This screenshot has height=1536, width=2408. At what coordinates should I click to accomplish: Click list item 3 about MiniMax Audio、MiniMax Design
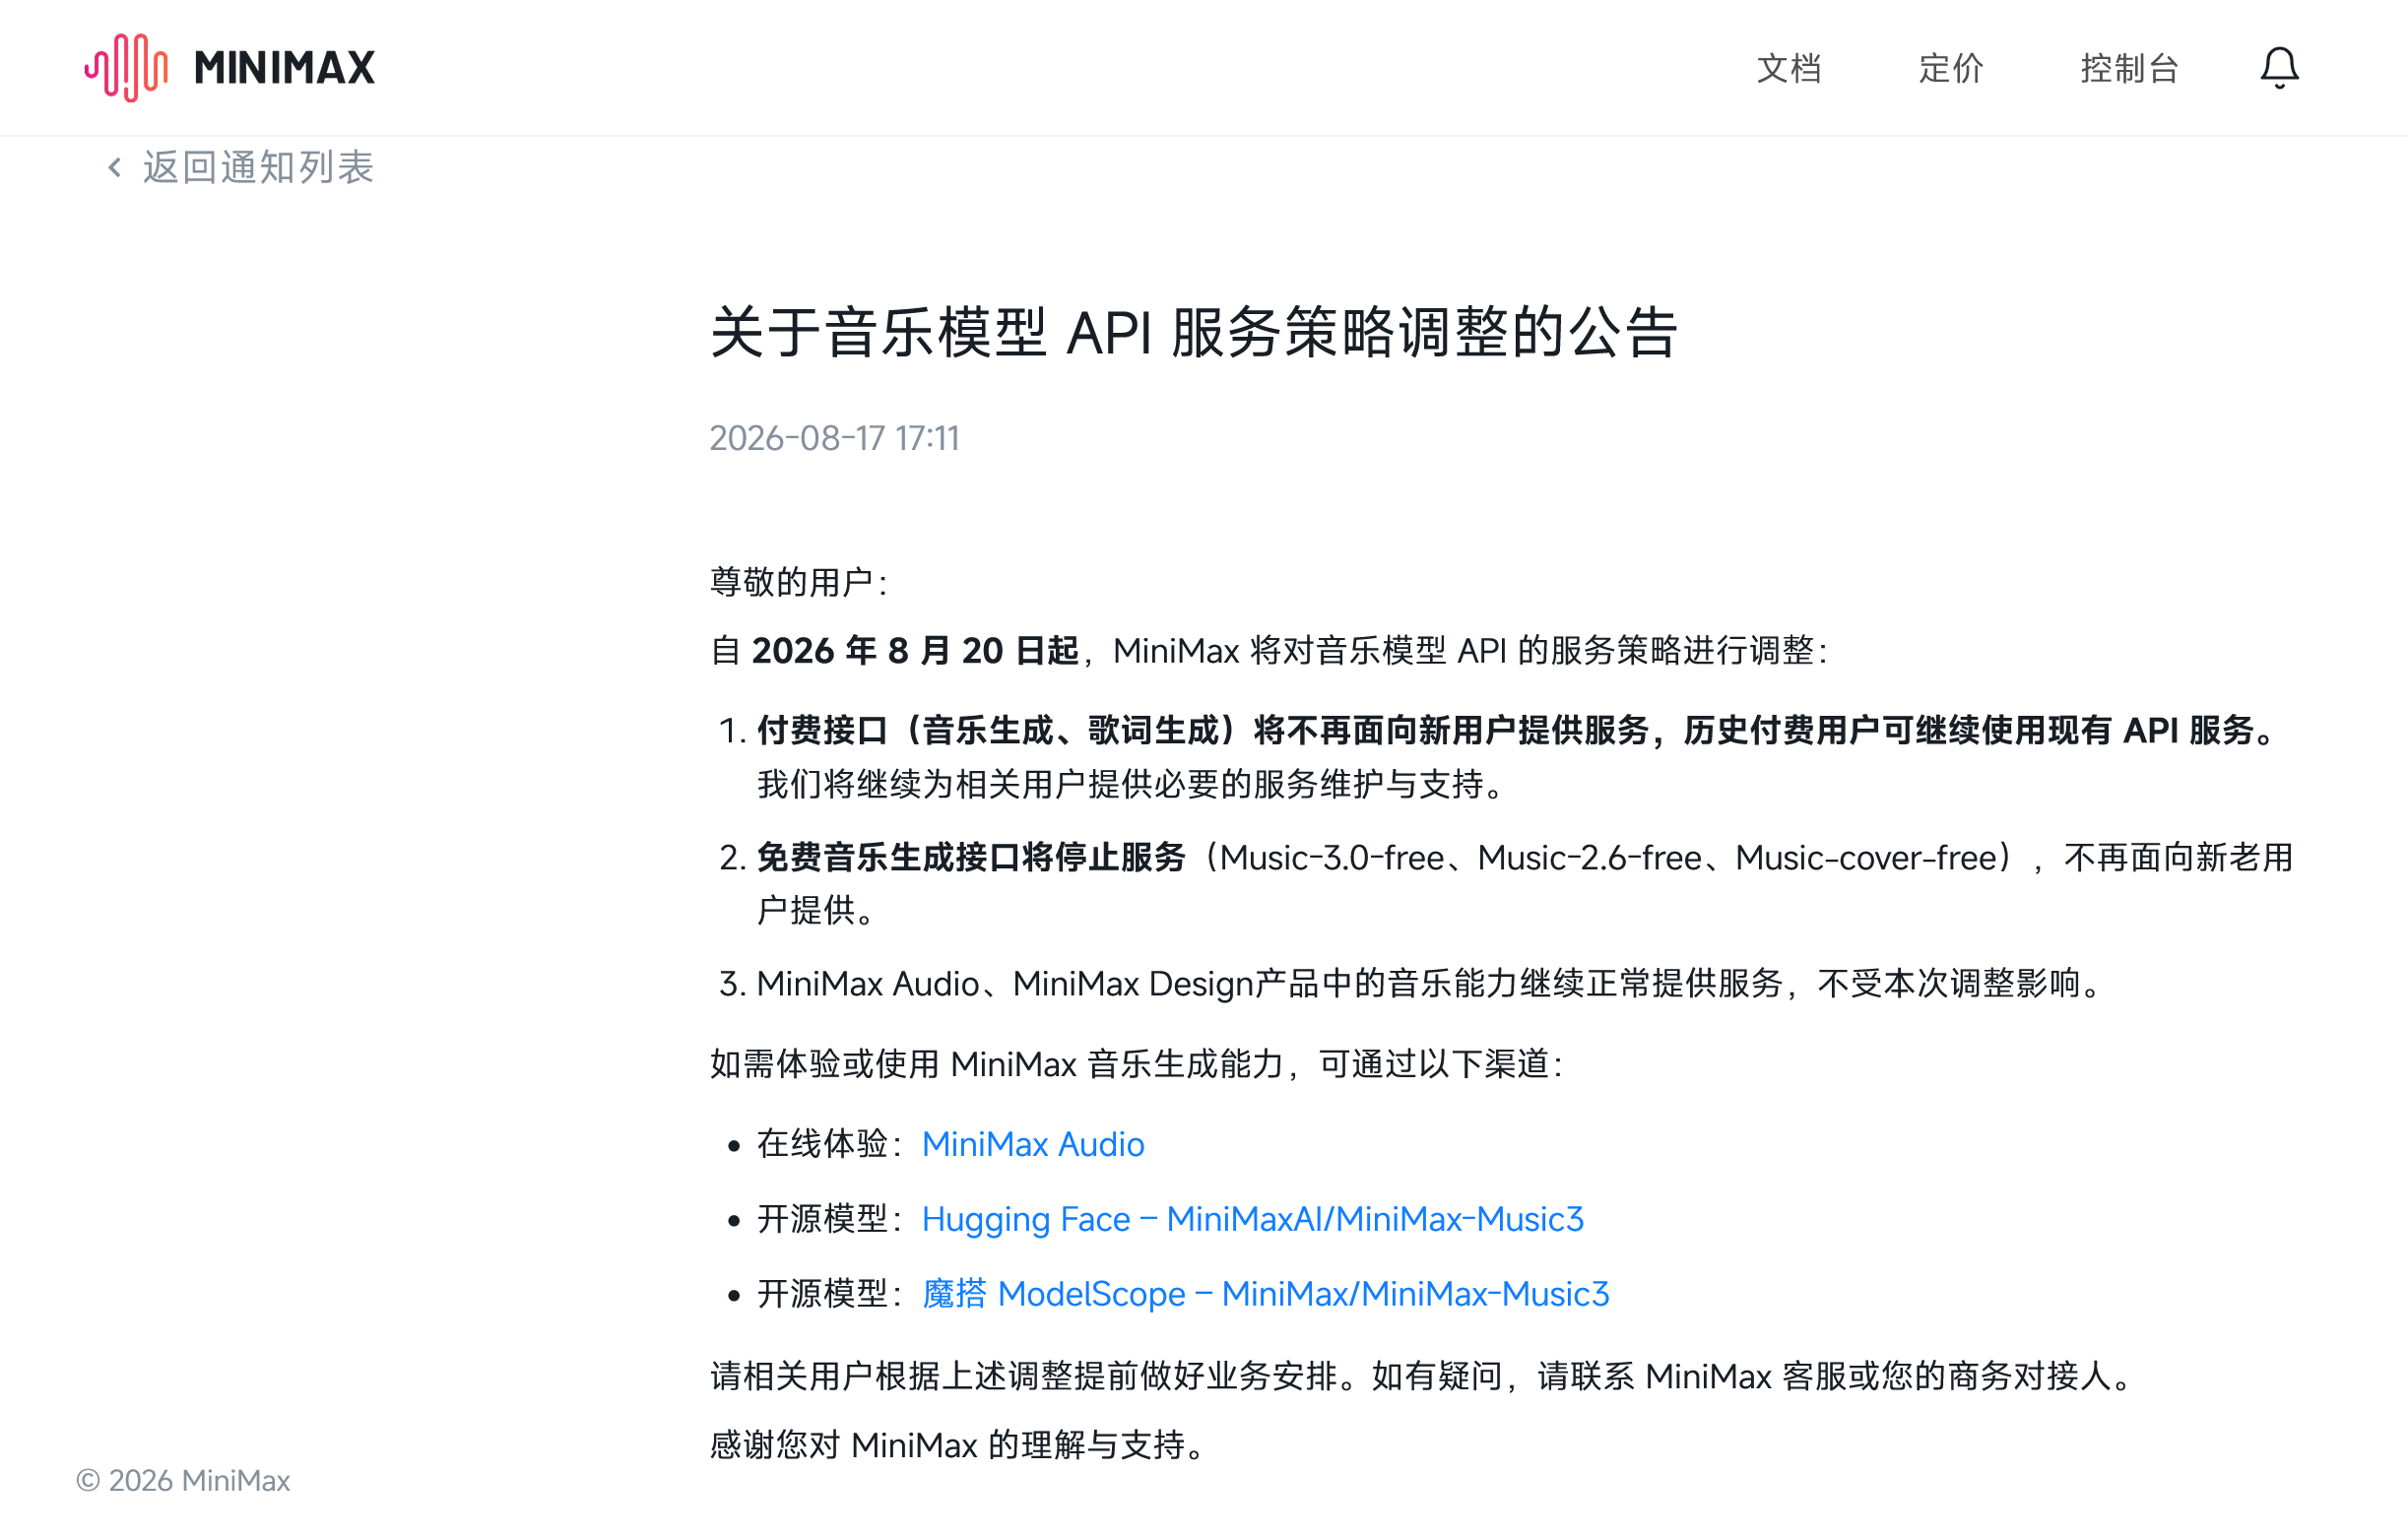[x=1413, y=984]
